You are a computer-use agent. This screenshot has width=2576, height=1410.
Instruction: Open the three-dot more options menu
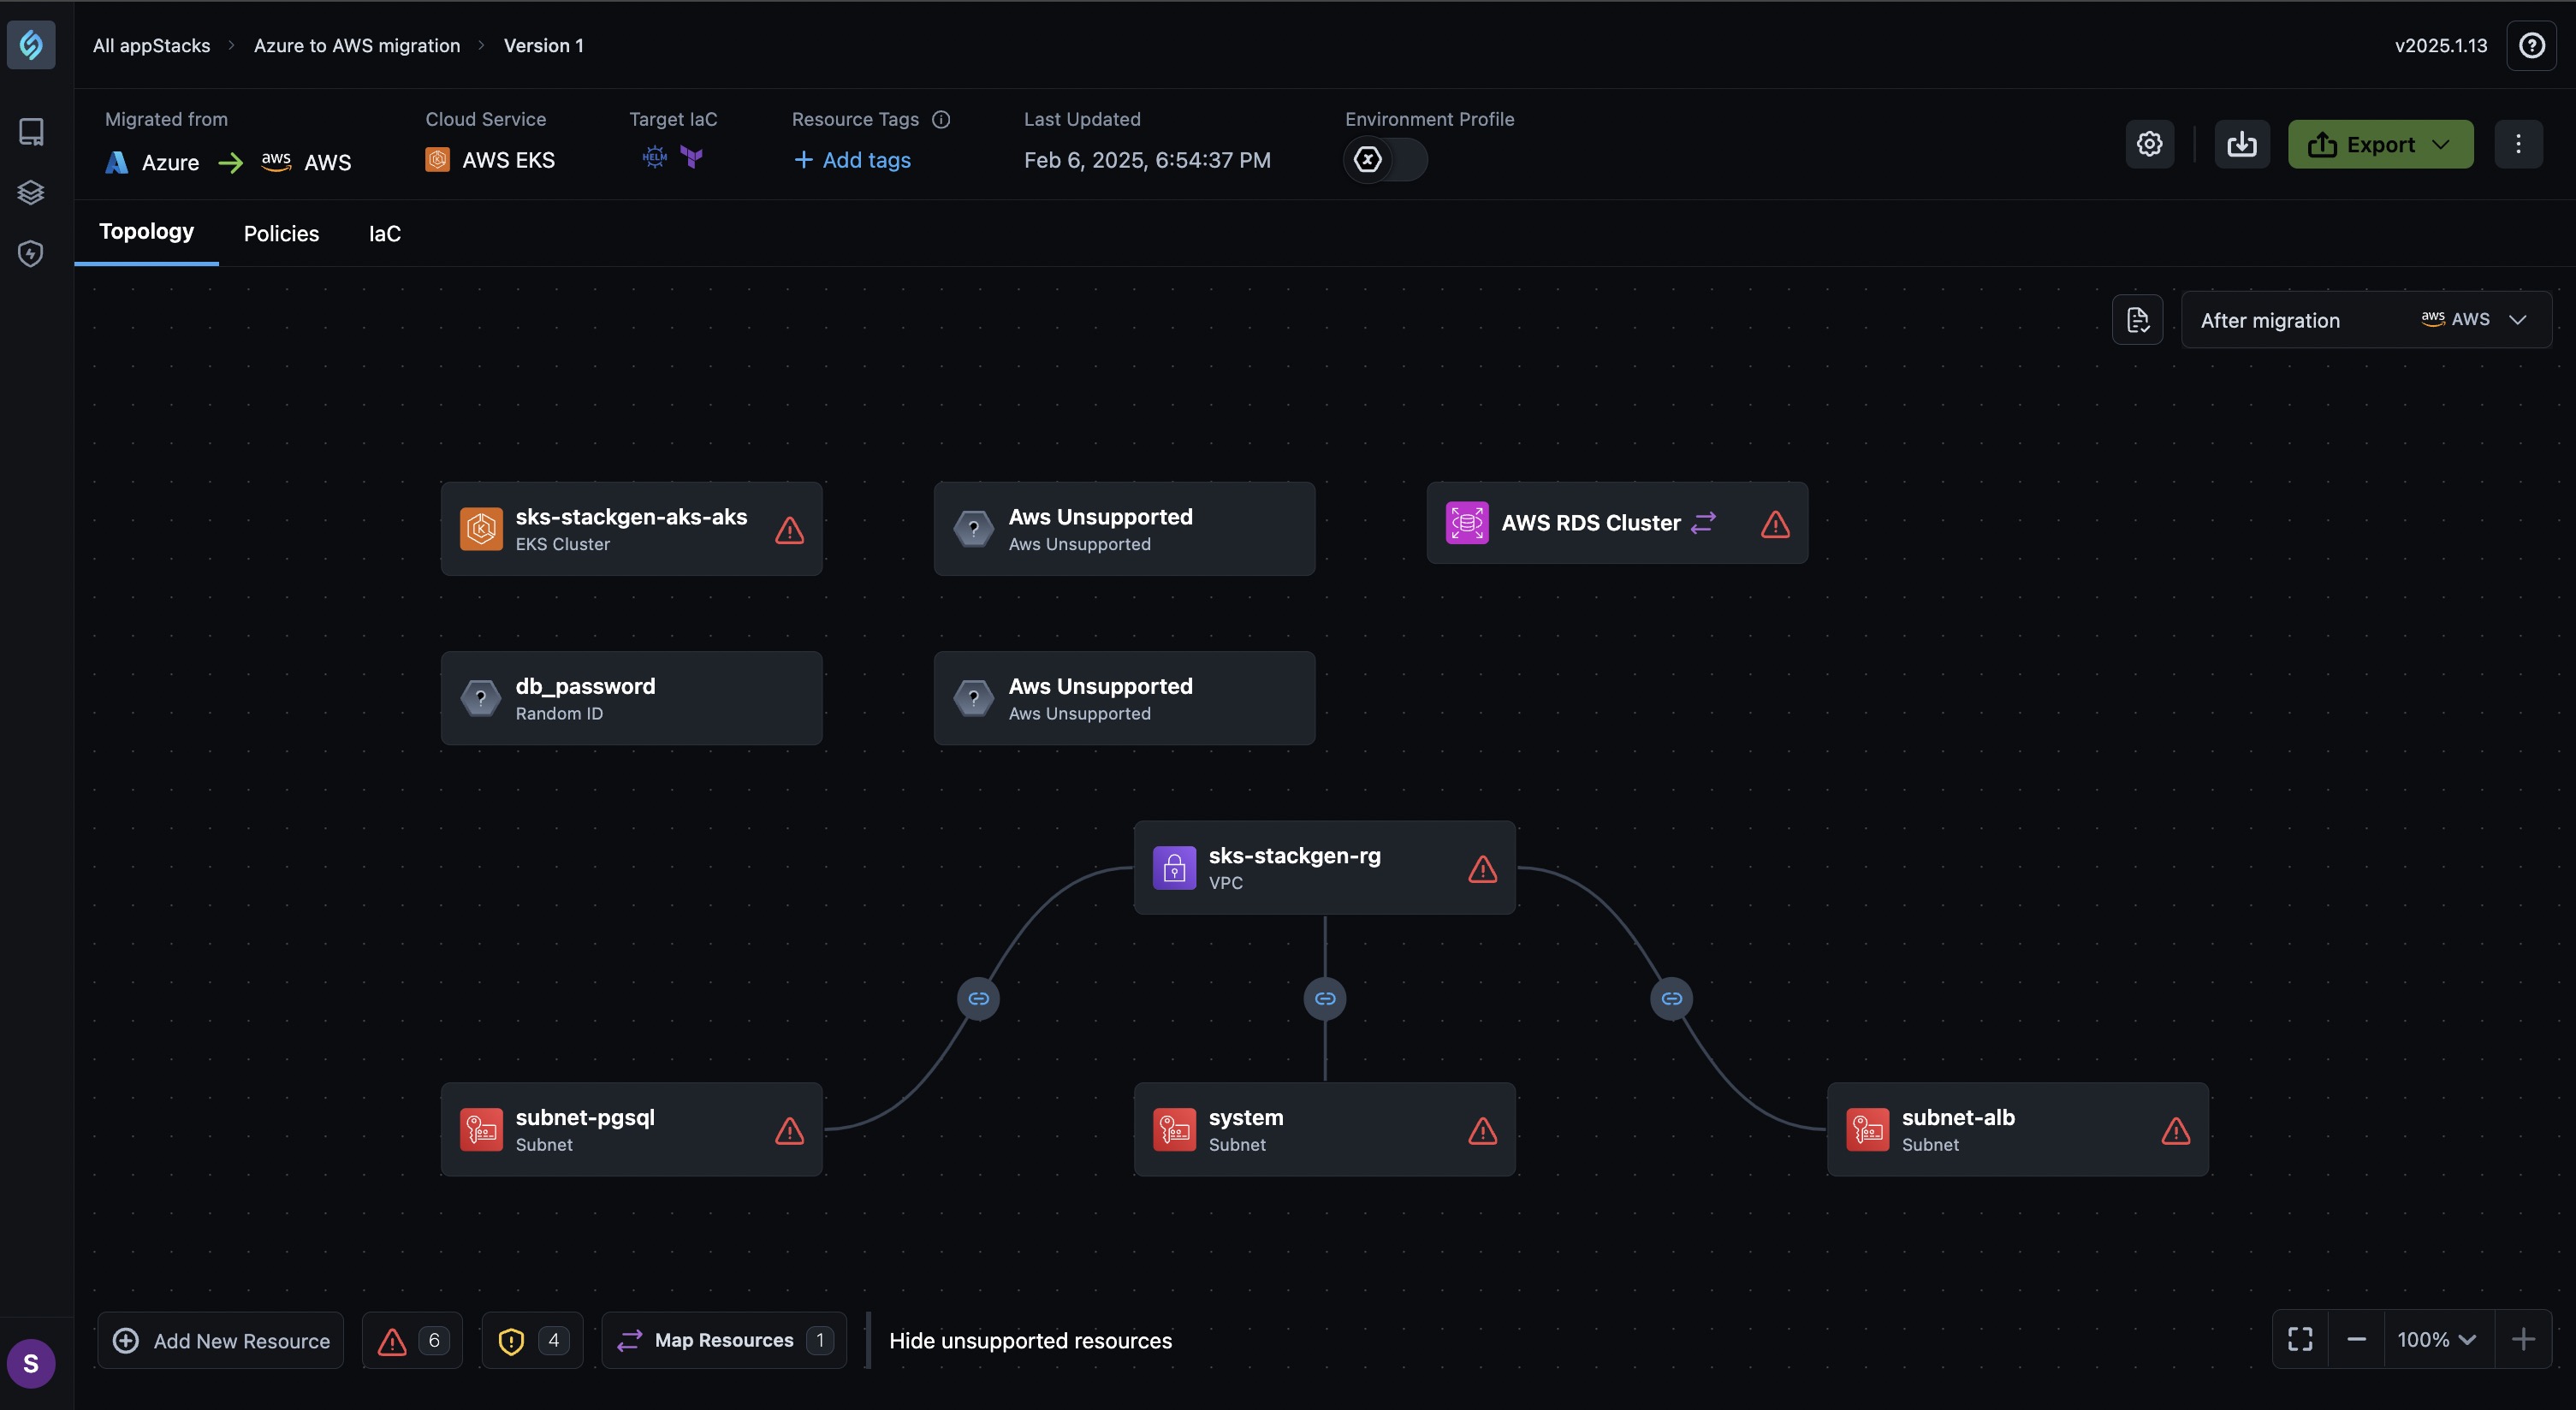click(2518, 144)
